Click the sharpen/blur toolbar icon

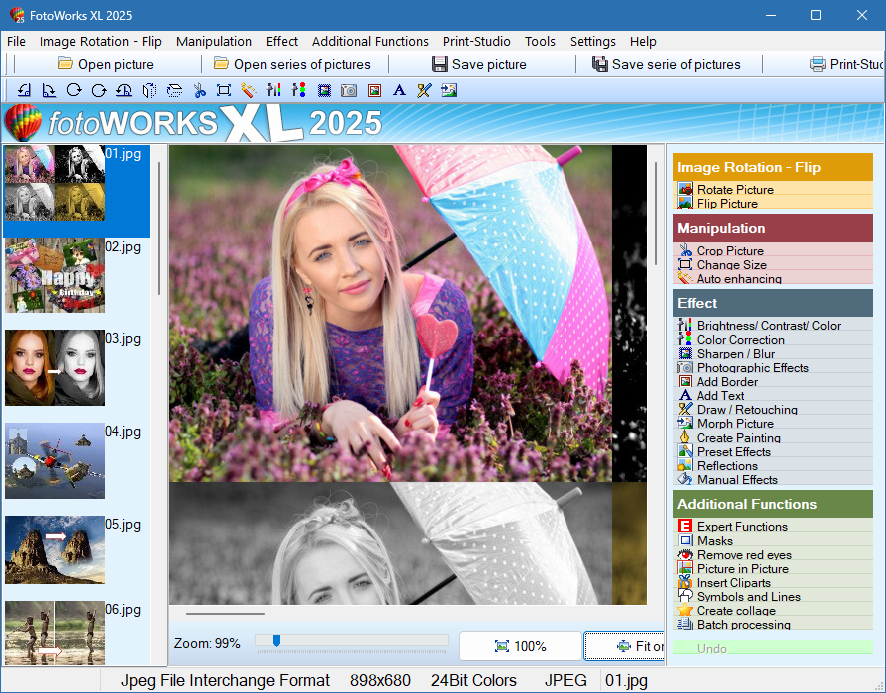tap(324, 90)
